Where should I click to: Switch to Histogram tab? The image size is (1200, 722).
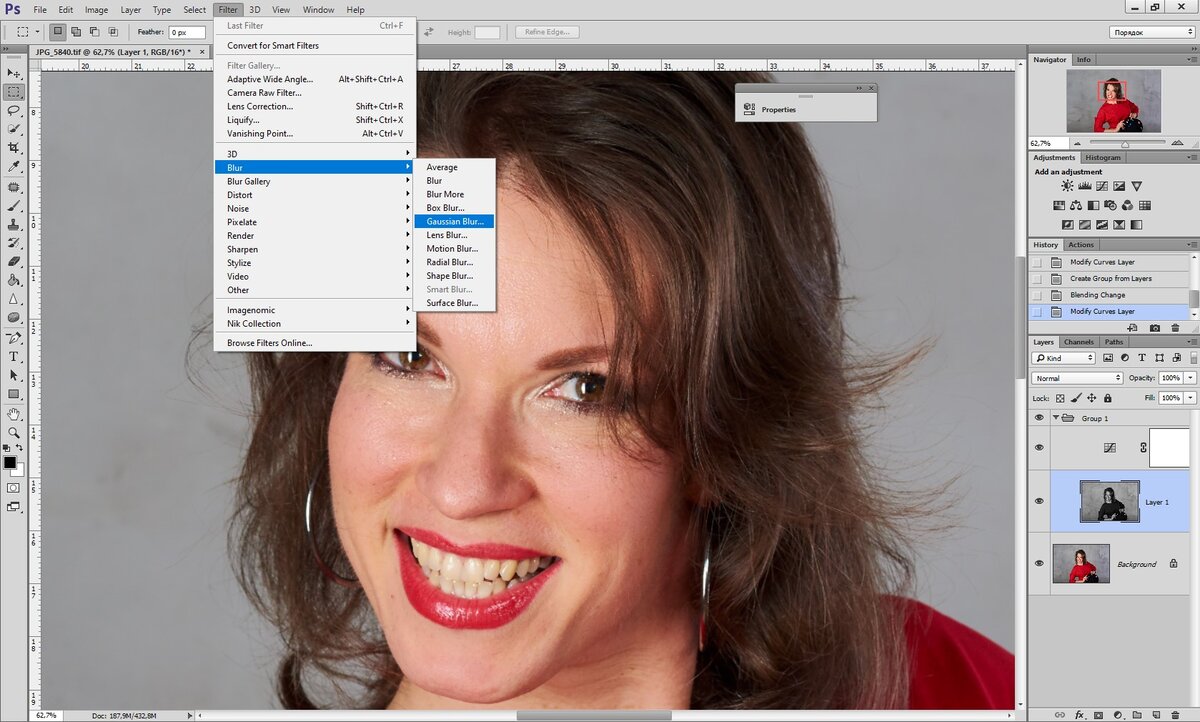tap(1103, 157)
